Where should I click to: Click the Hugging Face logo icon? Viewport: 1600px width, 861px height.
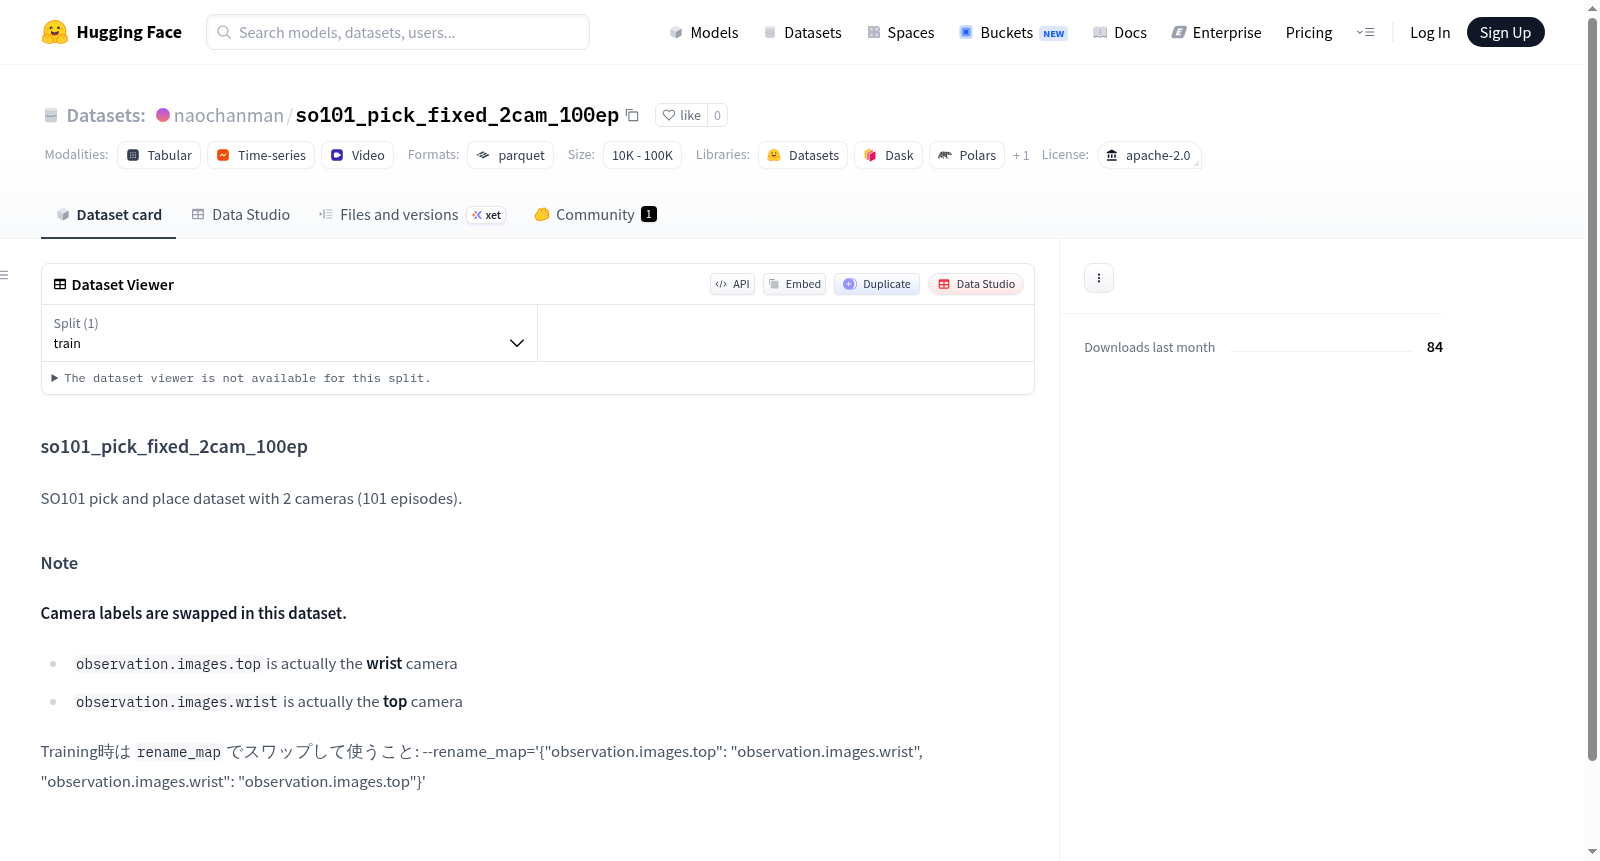[x=55, y=32]
